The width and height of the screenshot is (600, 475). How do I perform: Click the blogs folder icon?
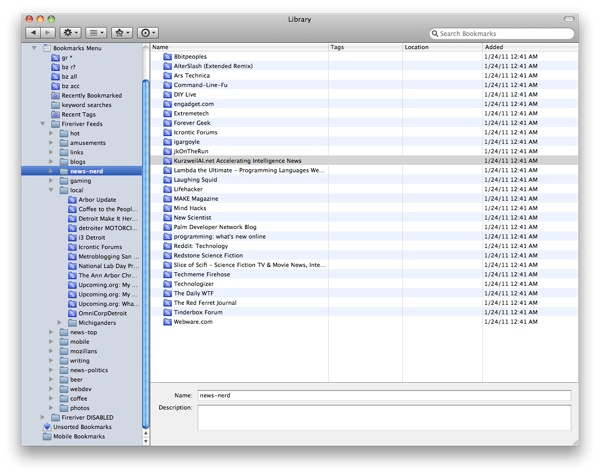pos(64,162)
